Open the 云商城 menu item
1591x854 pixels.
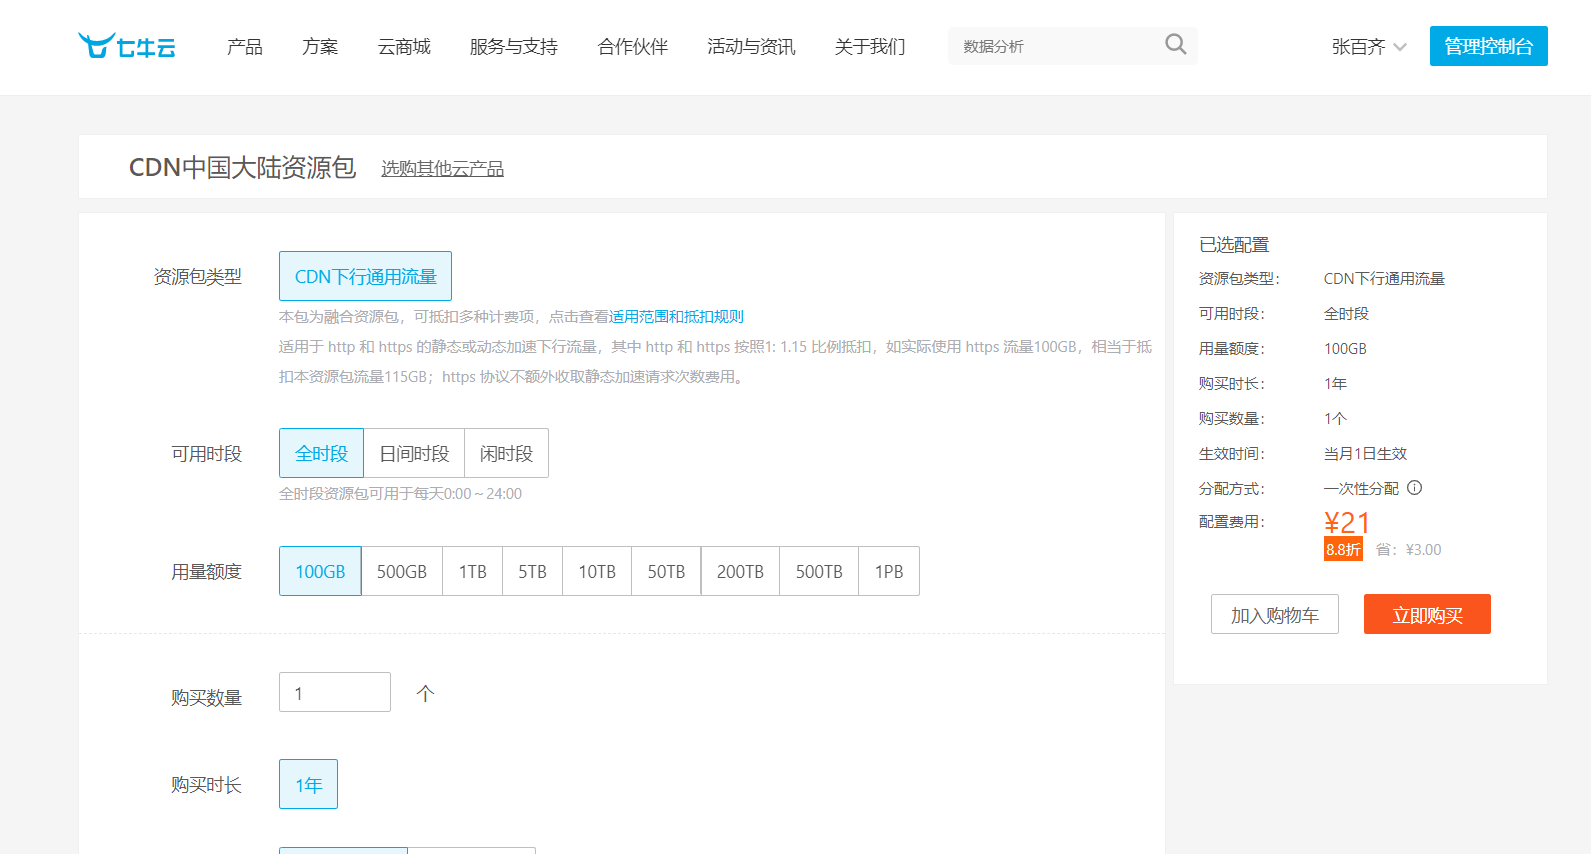pos(404,47)
